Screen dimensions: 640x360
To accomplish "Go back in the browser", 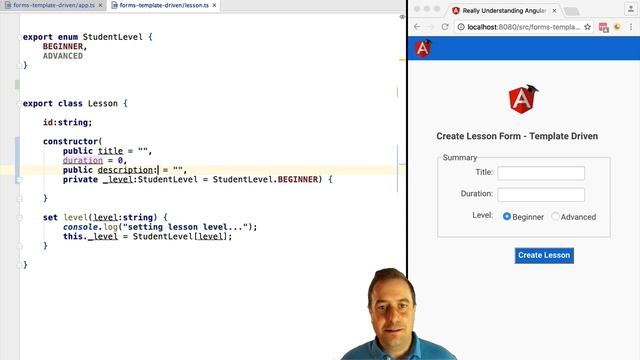I will pyautogui.click(x=417, y=27).
